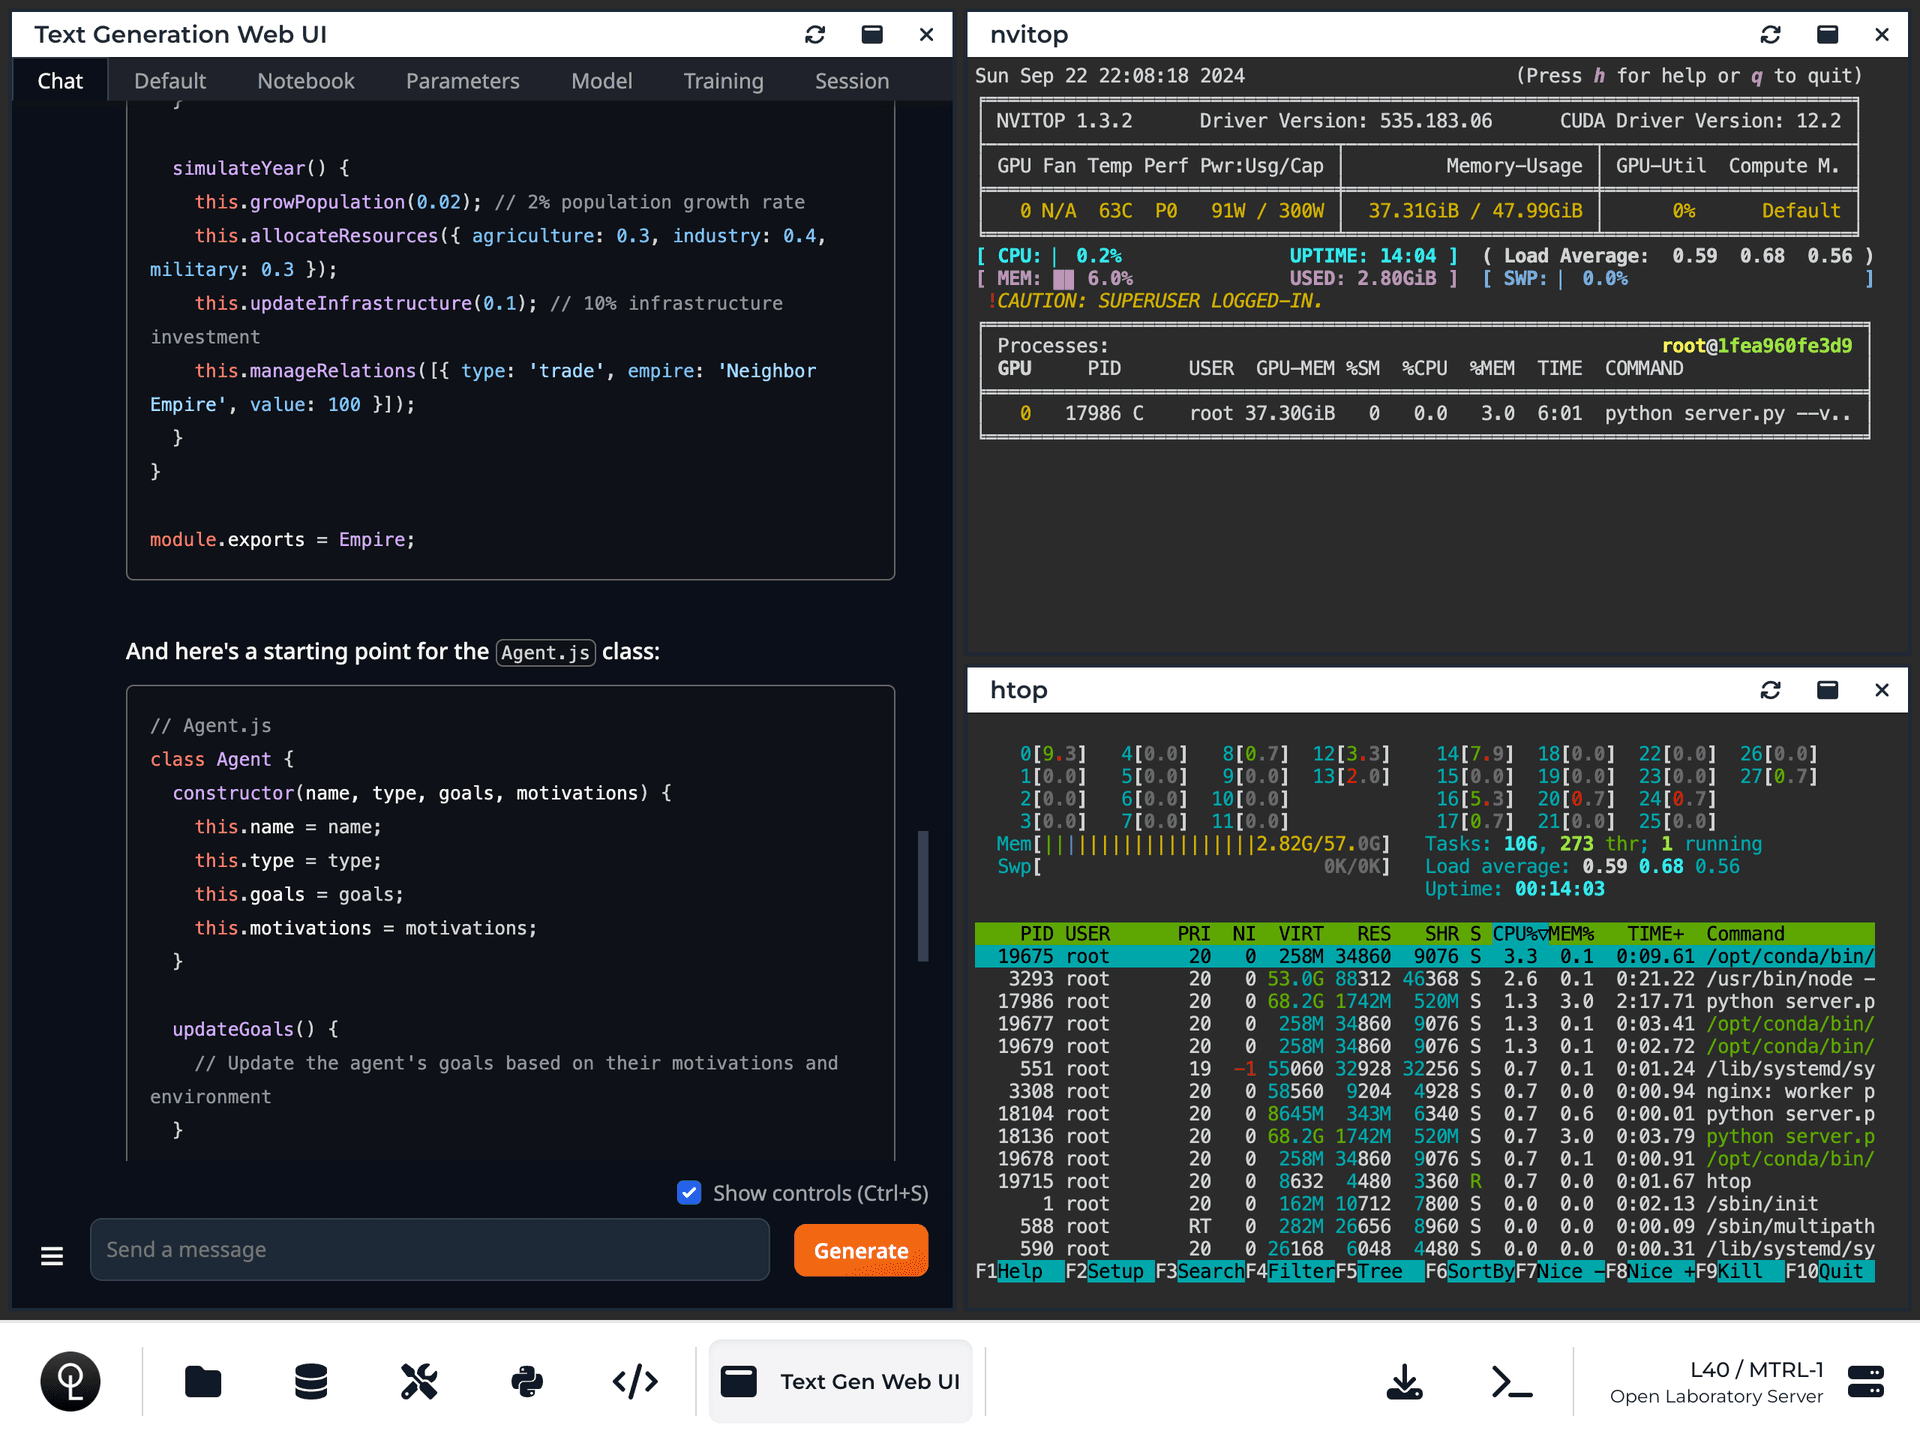Click F10 Quit in htop footer
This screenshot has width=1920, height=1440.
tap(1829, 1271)
